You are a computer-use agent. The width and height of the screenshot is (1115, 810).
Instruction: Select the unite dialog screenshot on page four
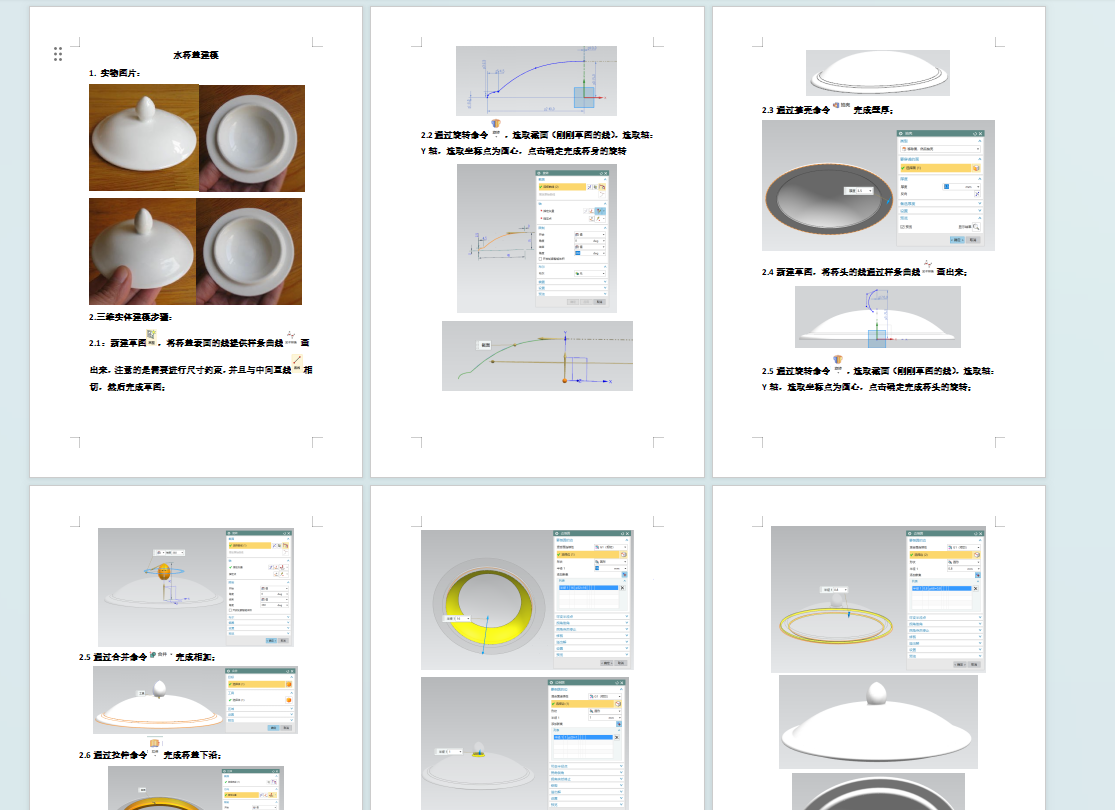(x=196, y=700)
